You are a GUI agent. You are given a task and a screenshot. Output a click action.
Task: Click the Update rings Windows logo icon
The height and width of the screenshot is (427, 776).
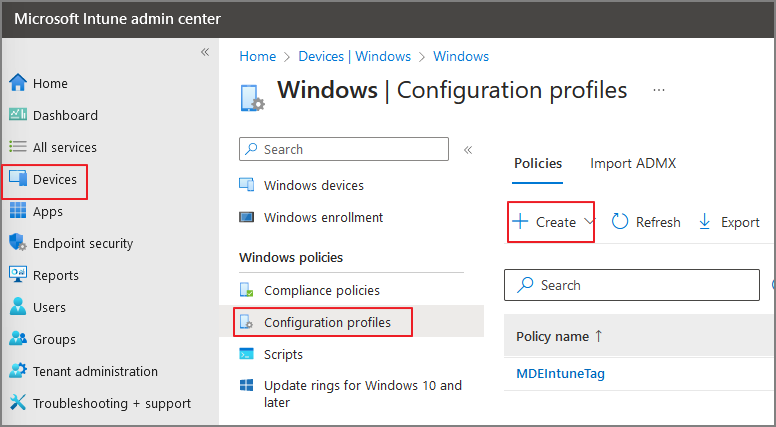coord(246,385)
